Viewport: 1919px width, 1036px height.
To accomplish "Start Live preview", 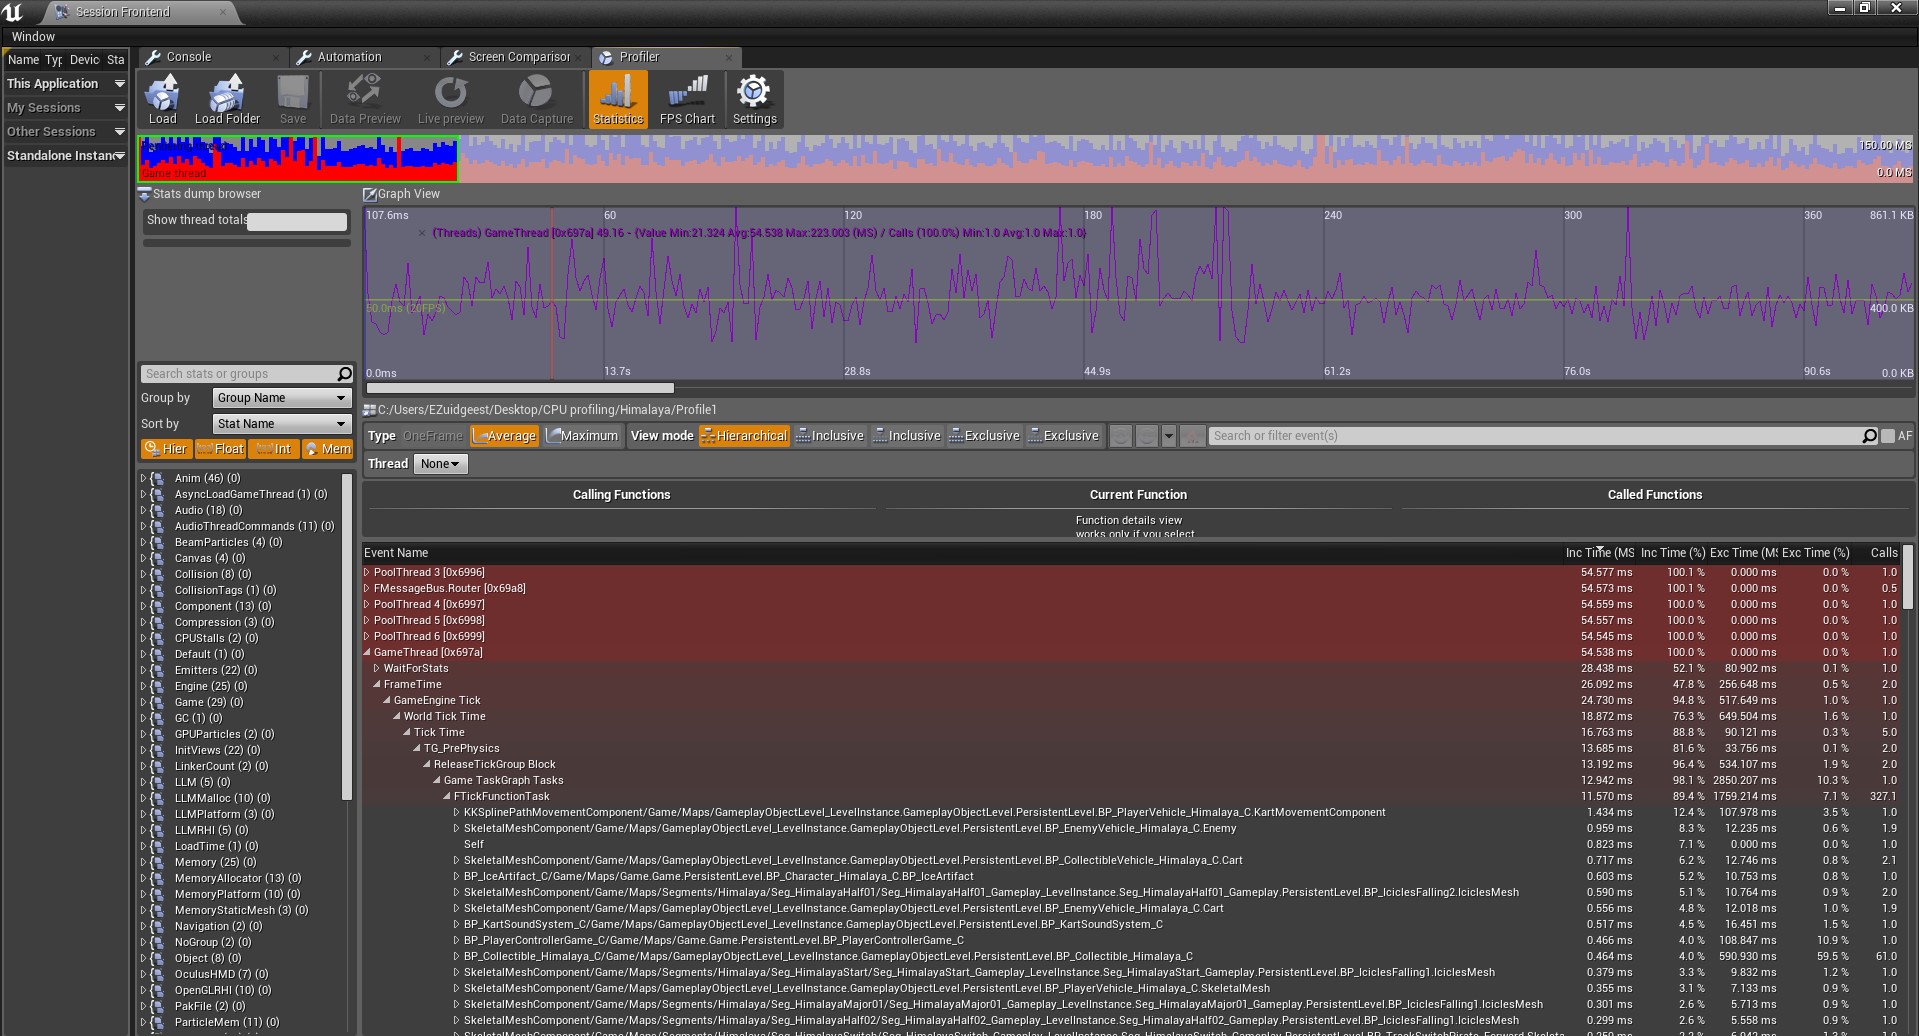I will pos(450,99).
